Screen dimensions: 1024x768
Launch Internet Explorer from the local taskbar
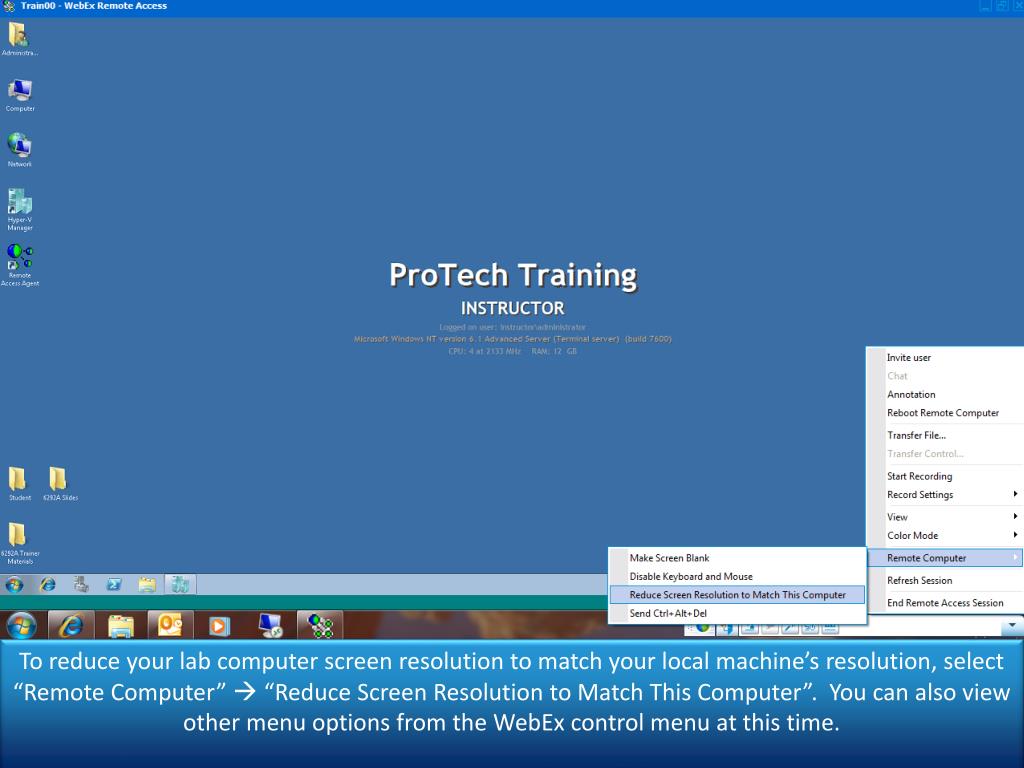(71, 626)
